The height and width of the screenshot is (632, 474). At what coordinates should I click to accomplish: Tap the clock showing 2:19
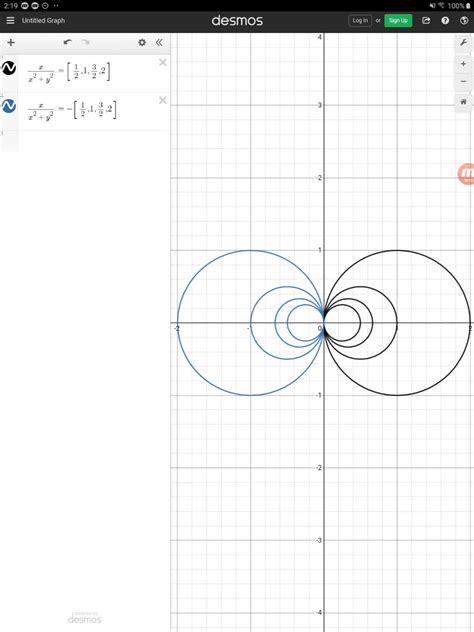pos(10,6)
